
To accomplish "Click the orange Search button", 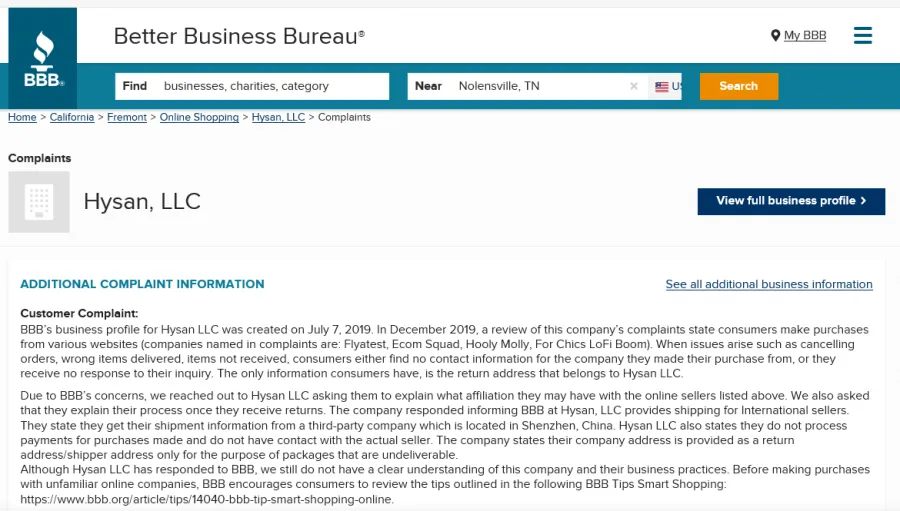I will pyautogui.click(x=739, y=86).
